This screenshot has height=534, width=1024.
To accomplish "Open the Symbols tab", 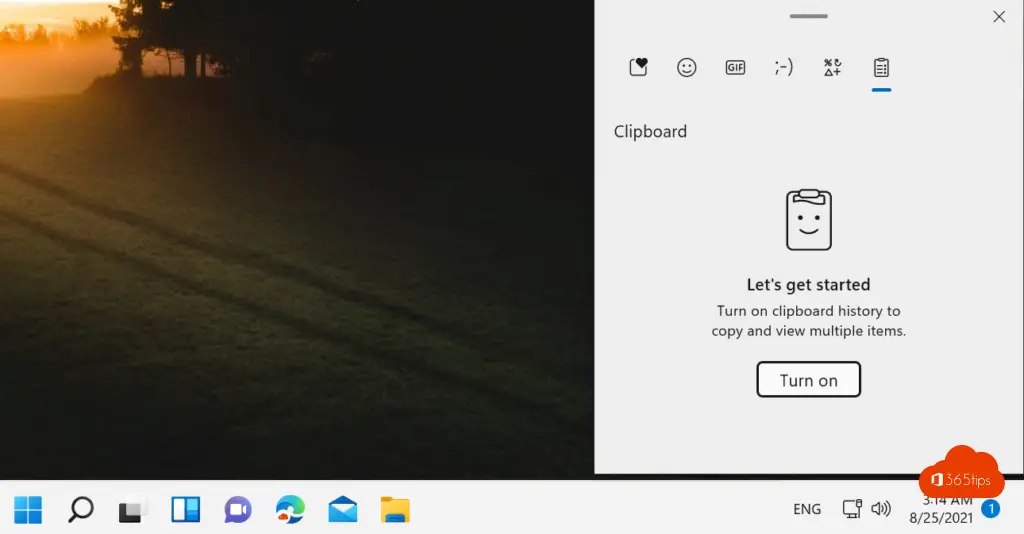I will [832, 67].
